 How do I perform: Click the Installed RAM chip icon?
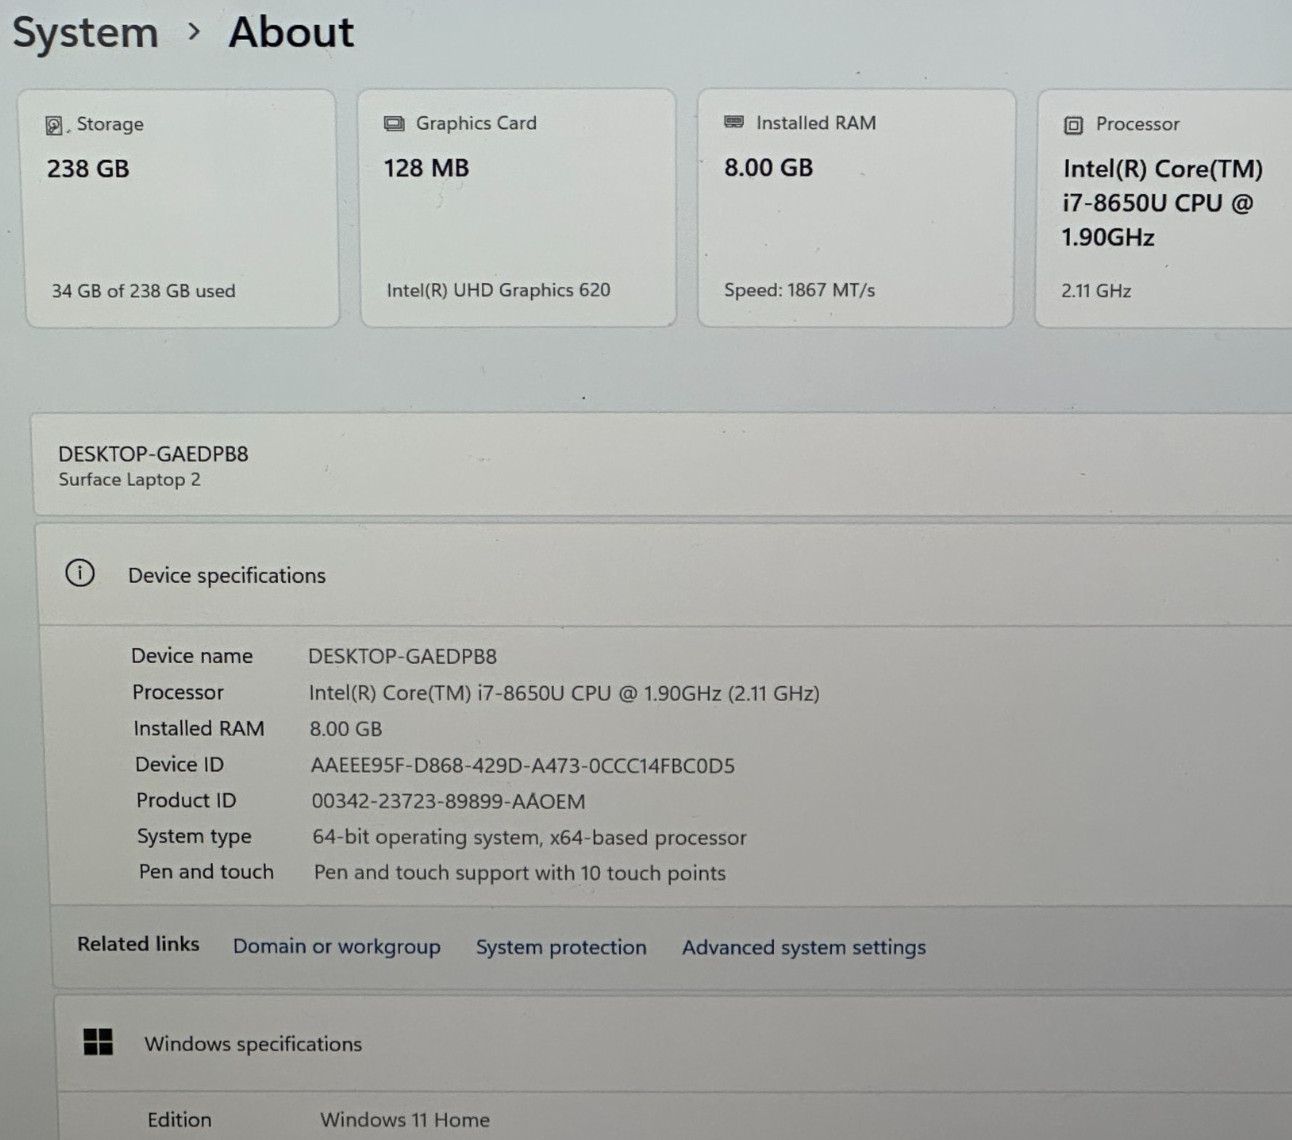[734, 122]
